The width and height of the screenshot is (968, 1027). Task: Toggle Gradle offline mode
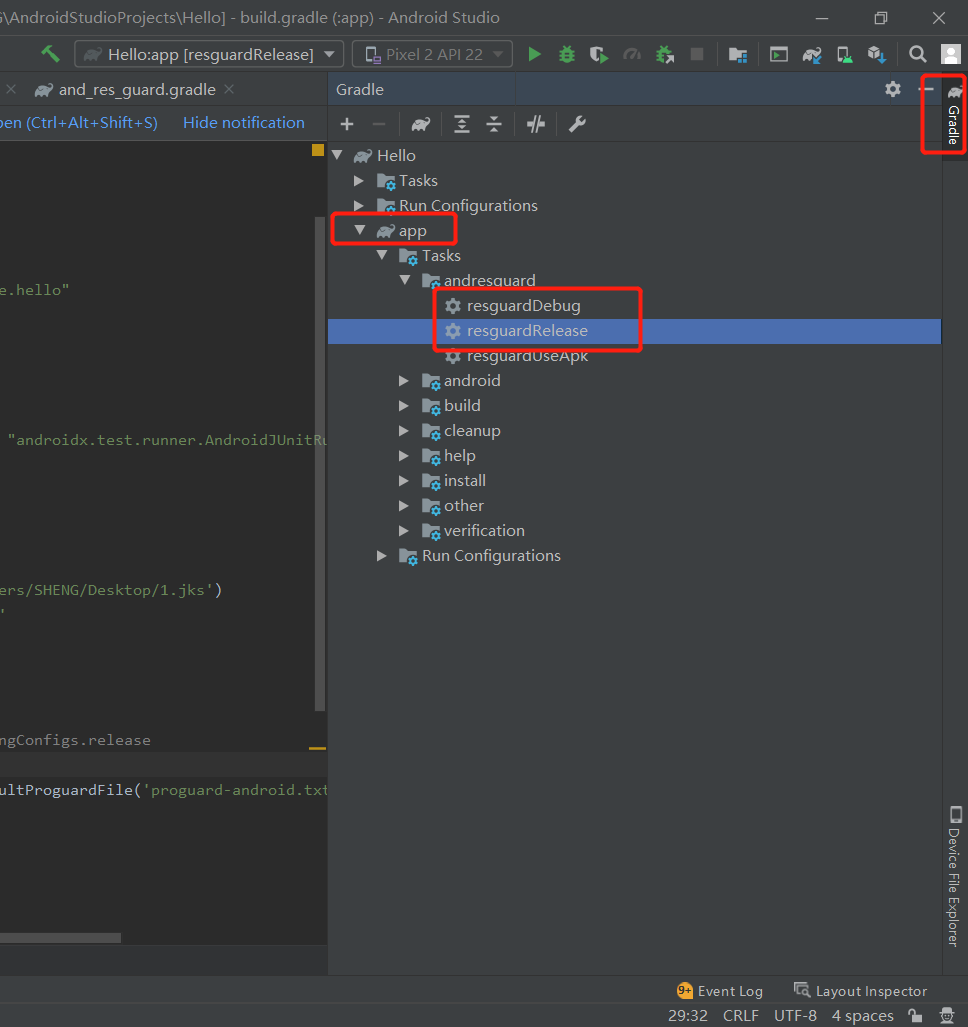pyautogui.click(x=536, y=124)
